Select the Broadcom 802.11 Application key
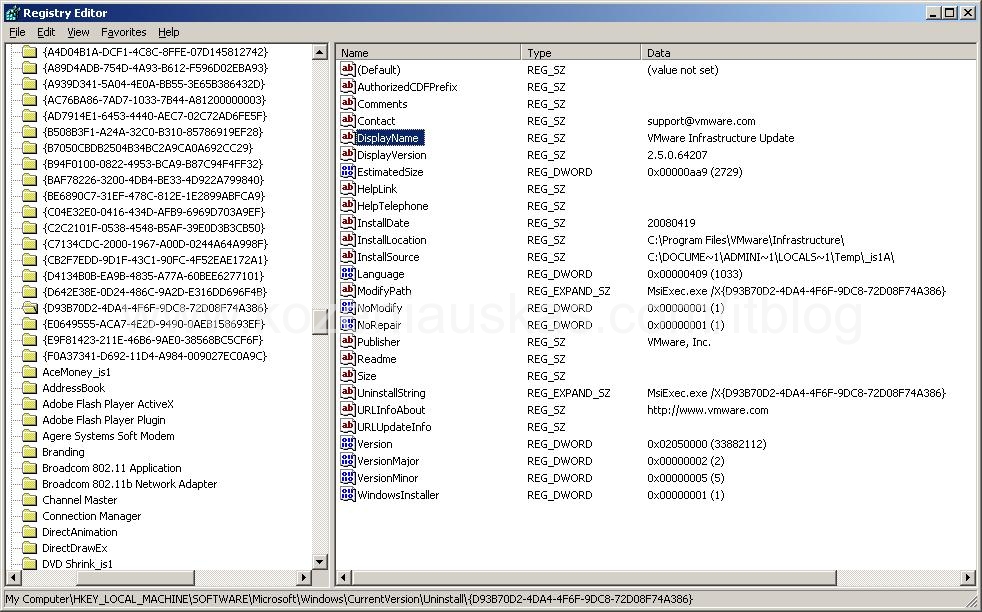This screenshot has width=982, height=612. tap(111, 468)
